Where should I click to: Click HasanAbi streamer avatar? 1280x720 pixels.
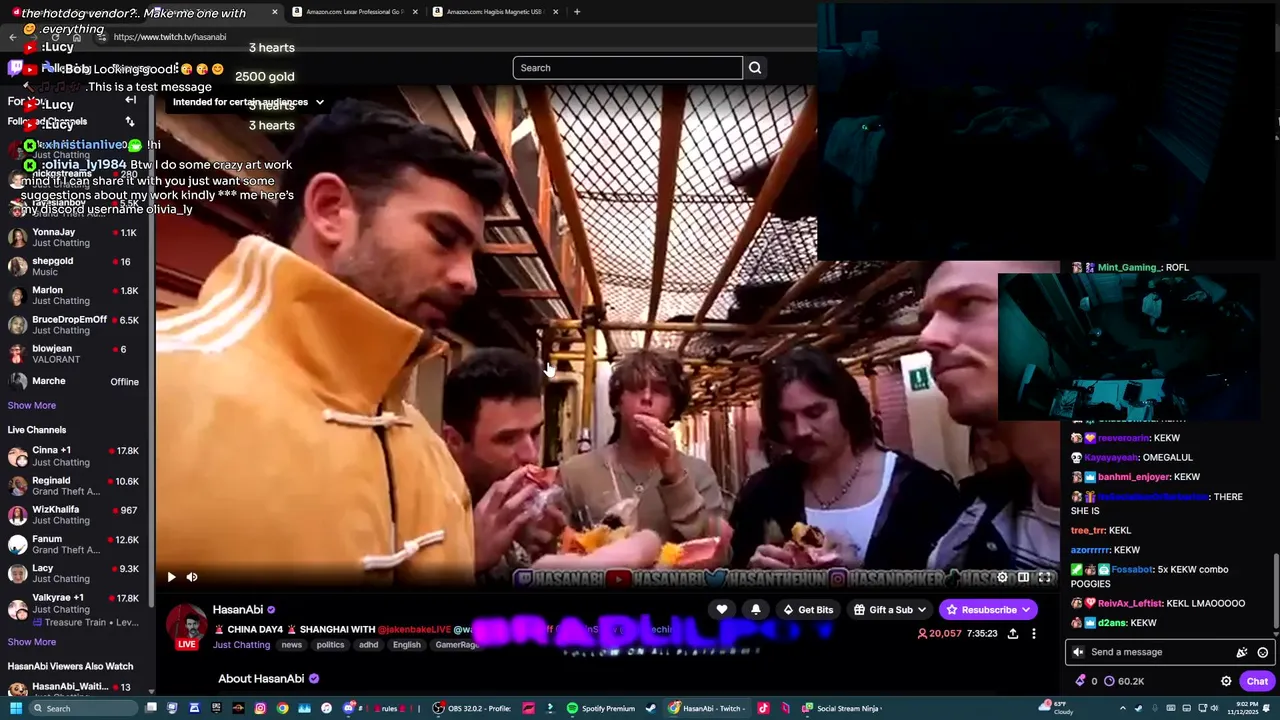coord(187,626)
